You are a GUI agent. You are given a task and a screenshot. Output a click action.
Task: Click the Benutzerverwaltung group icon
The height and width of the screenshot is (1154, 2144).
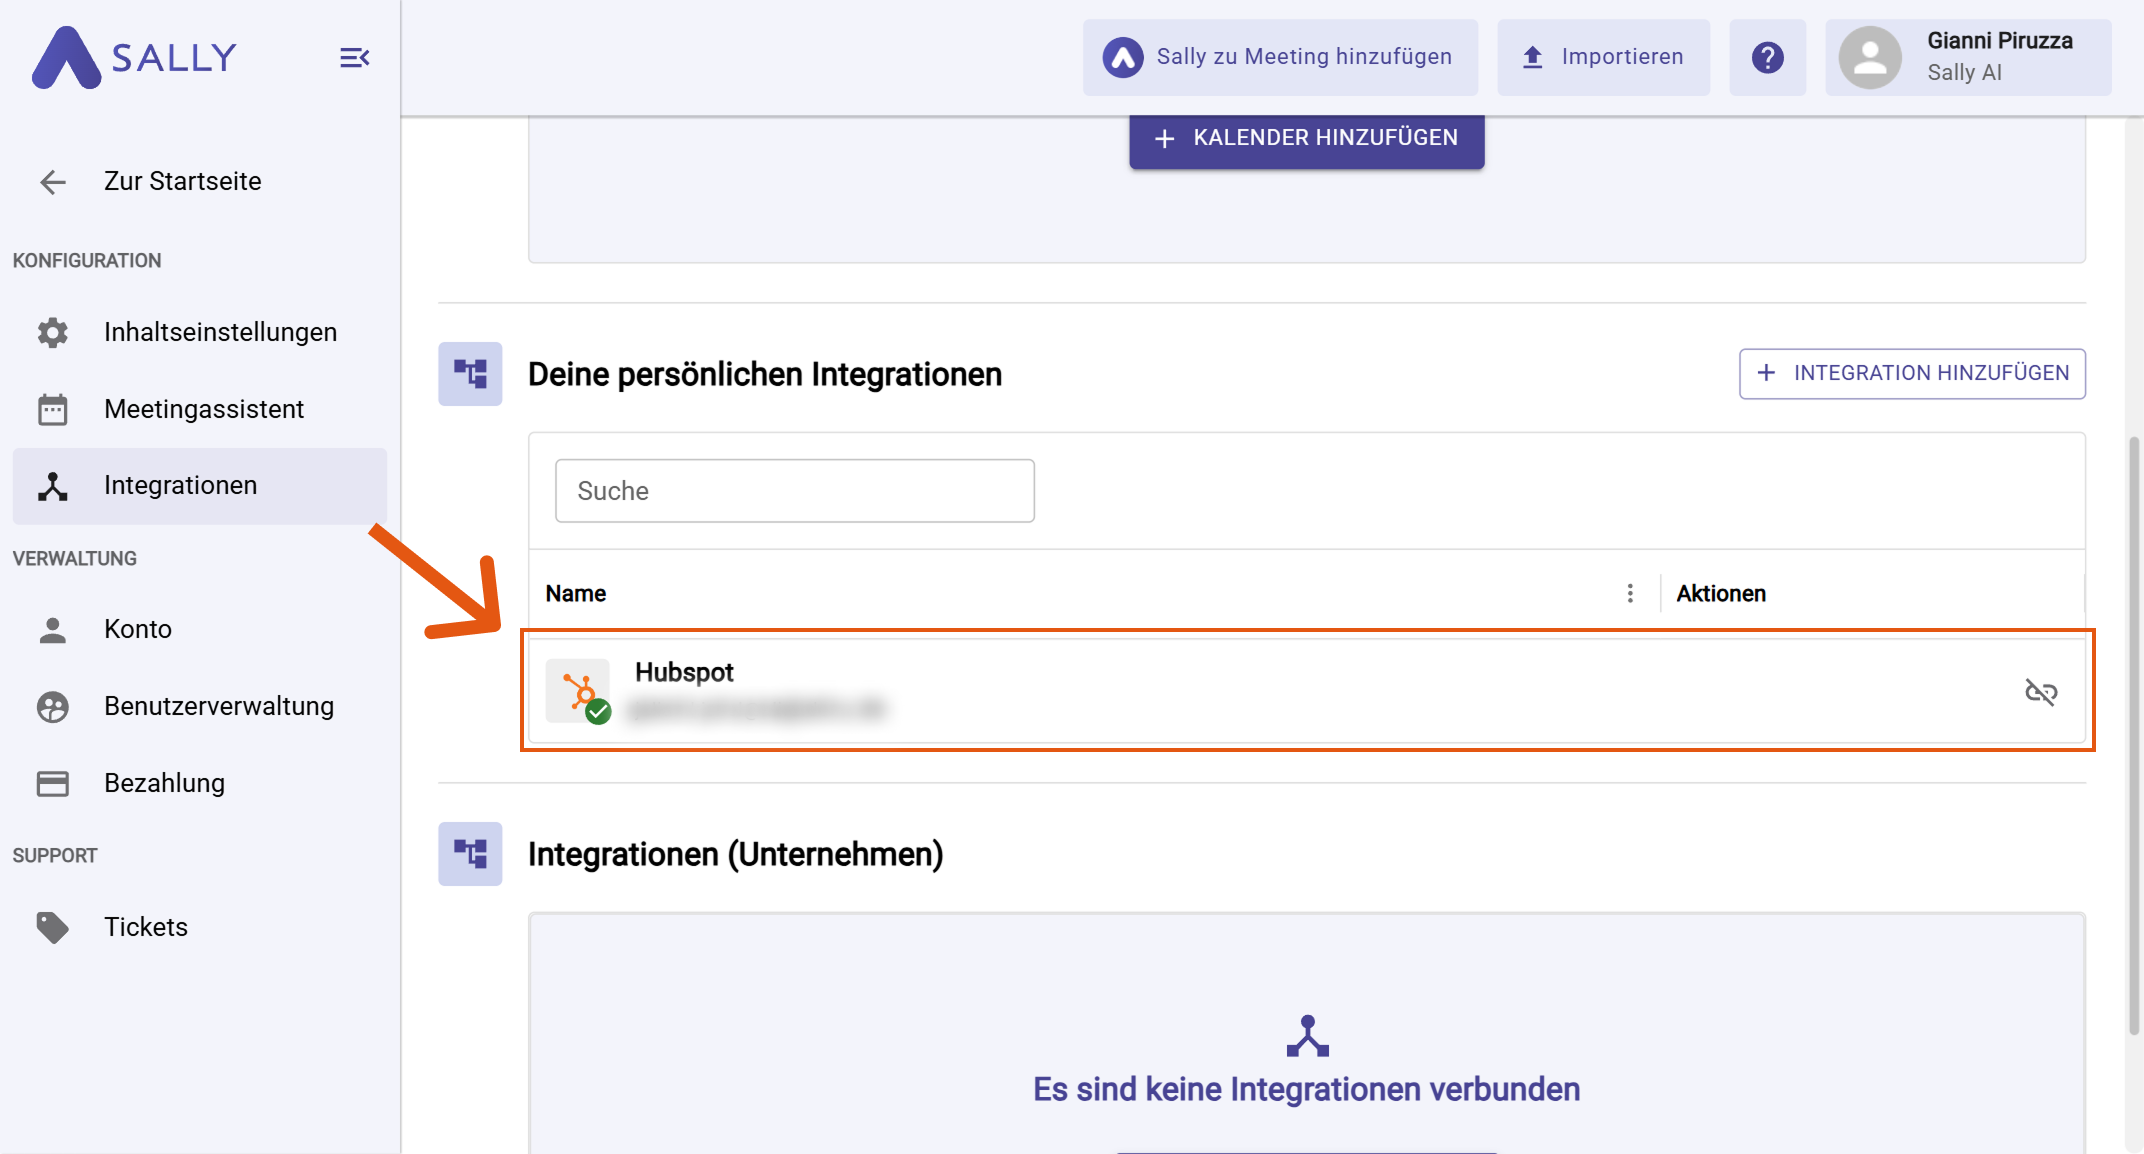pos(53,707)
